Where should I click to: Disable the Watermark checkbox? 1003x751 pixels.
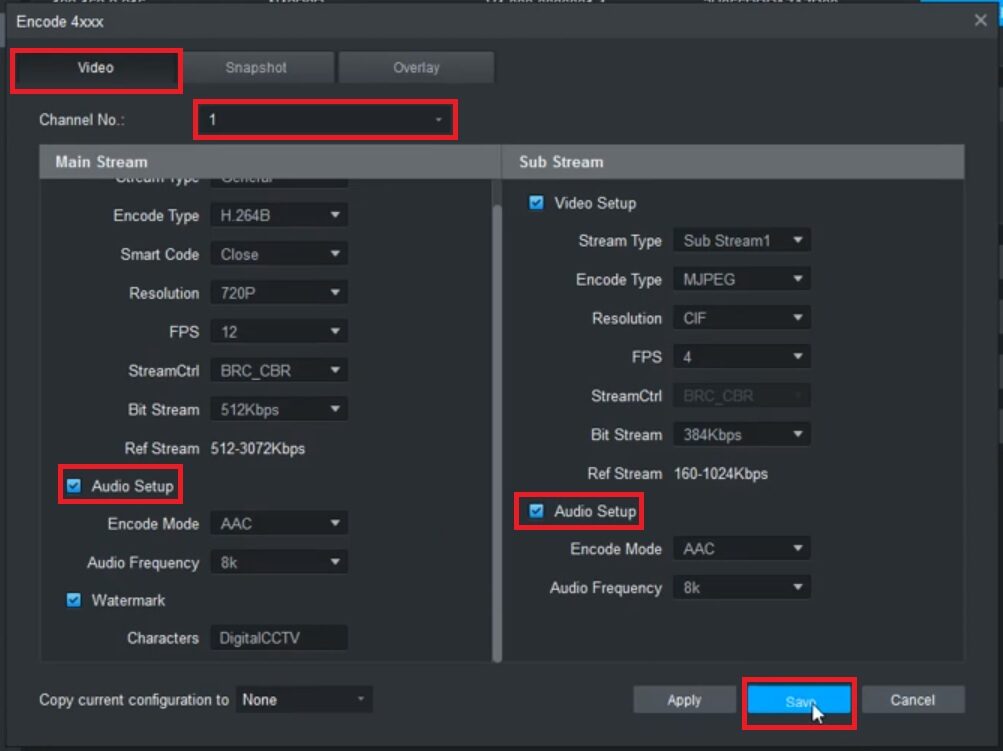click(x=73, y=601)
